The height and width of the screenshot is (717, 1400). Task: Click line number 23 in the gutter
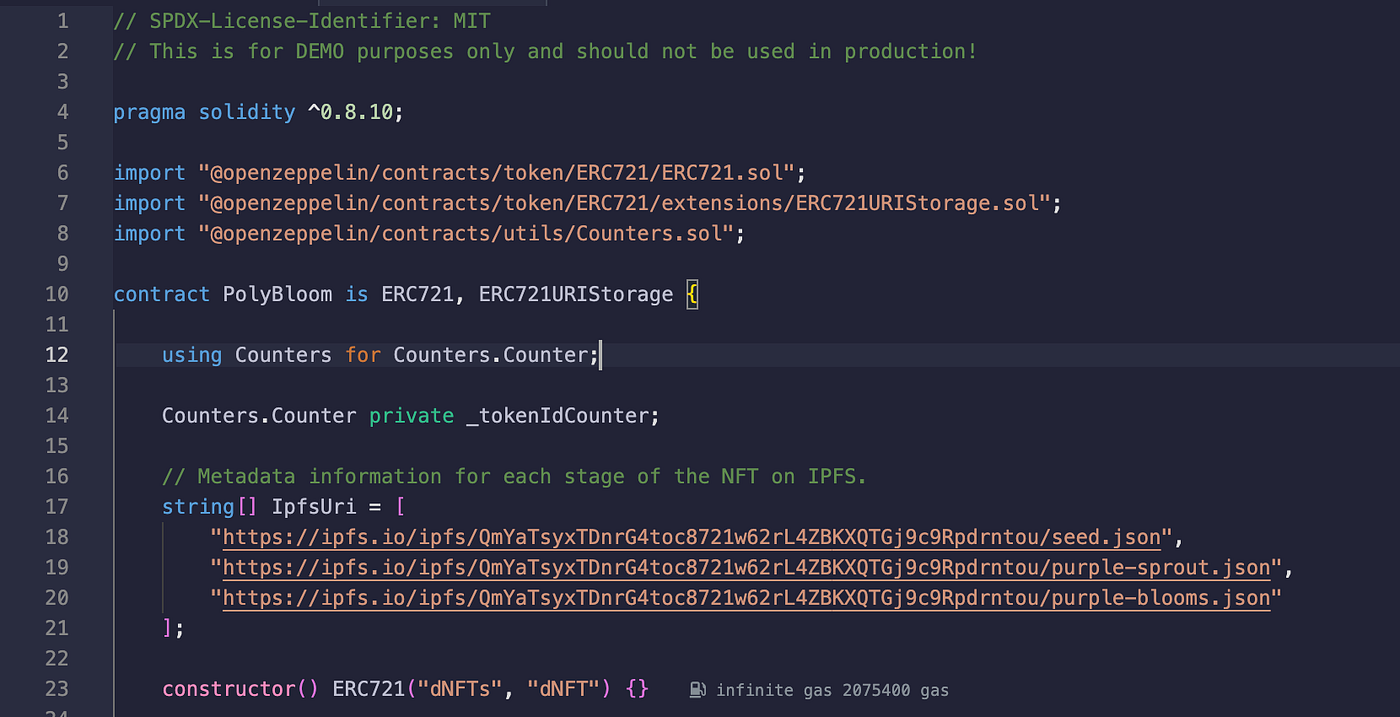tap(57, 689)
